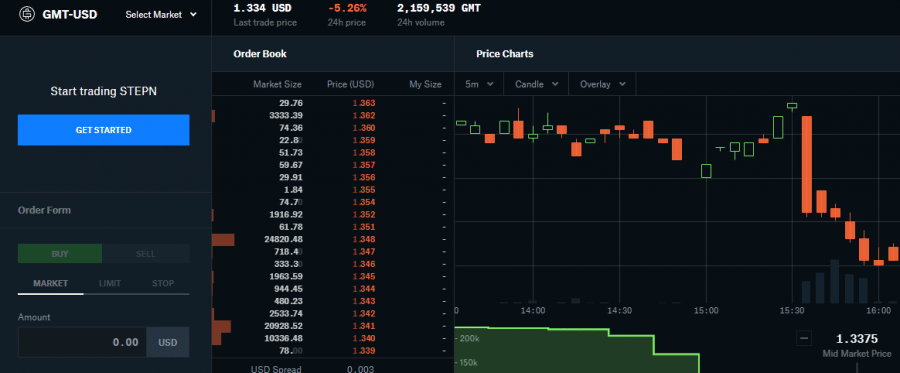Screen dimensions: 900x373
Task: Click the Order Form heading
Action: pos(44,210)
